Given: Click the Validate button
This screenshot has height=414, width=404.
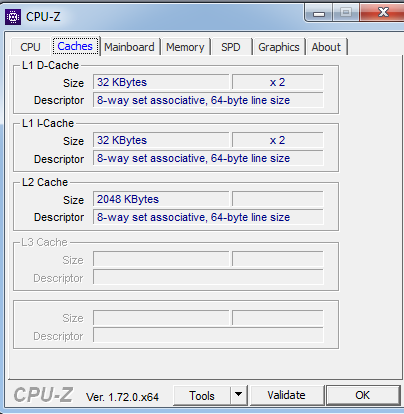Looking at the screenshot, I should [286, 395].
